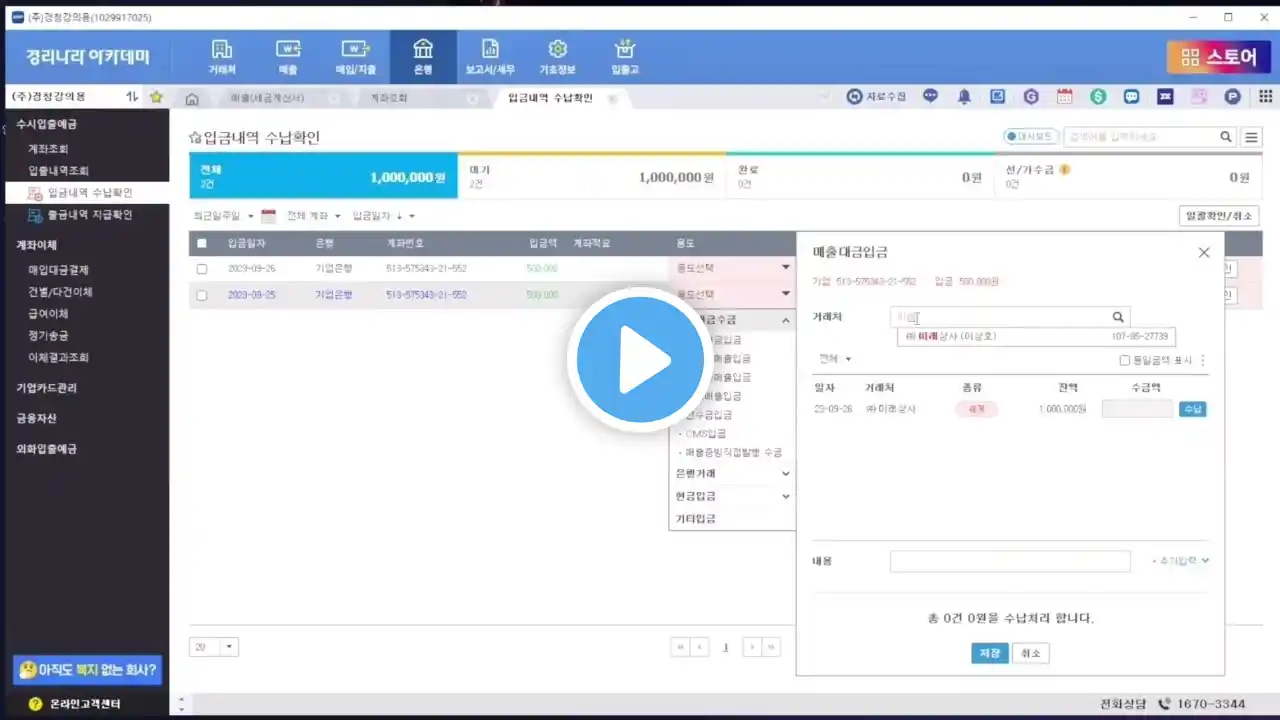Screen dimensions: 1280x720
Task: Click the 수납 button in dialog
Action: pyautogui.click(x=1192, y=409)
